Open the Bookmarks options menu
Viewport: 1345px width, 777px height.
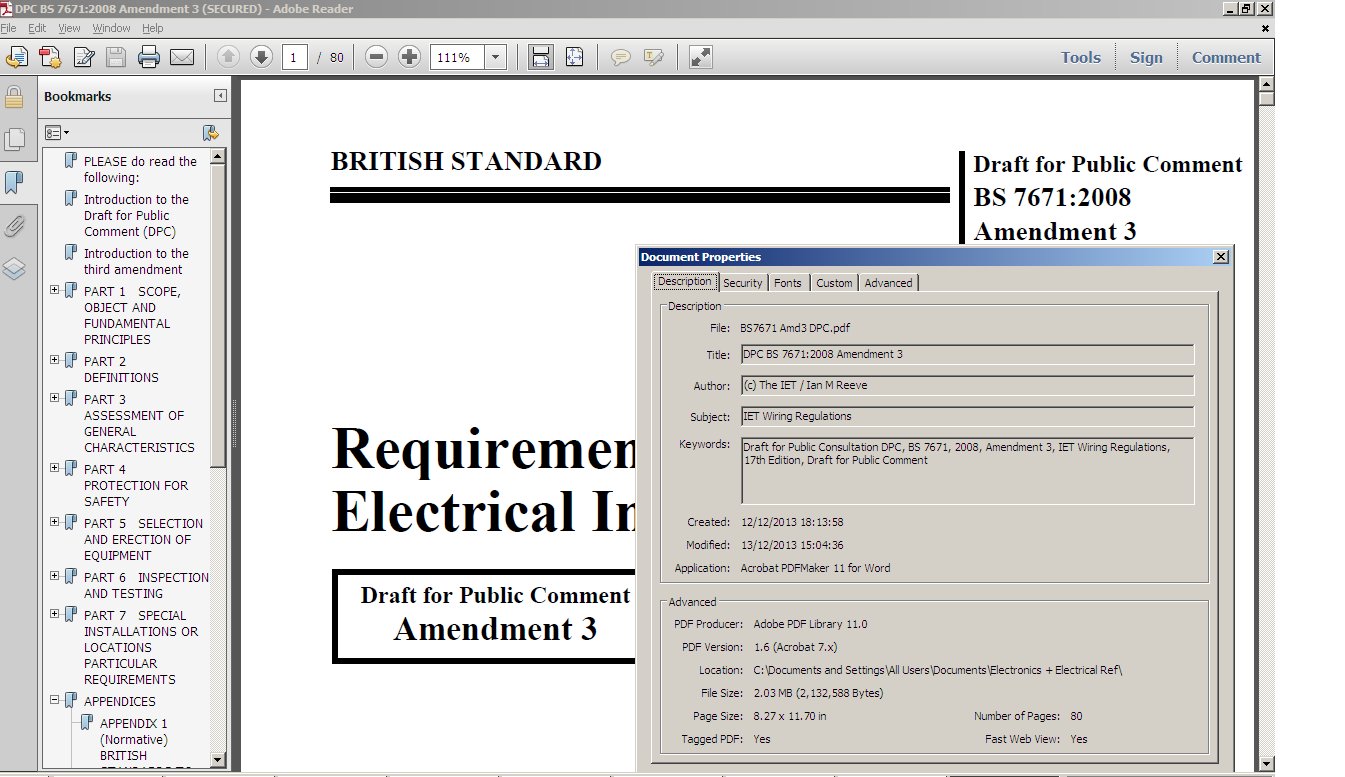pyautogui.click(x=57, y=133)
